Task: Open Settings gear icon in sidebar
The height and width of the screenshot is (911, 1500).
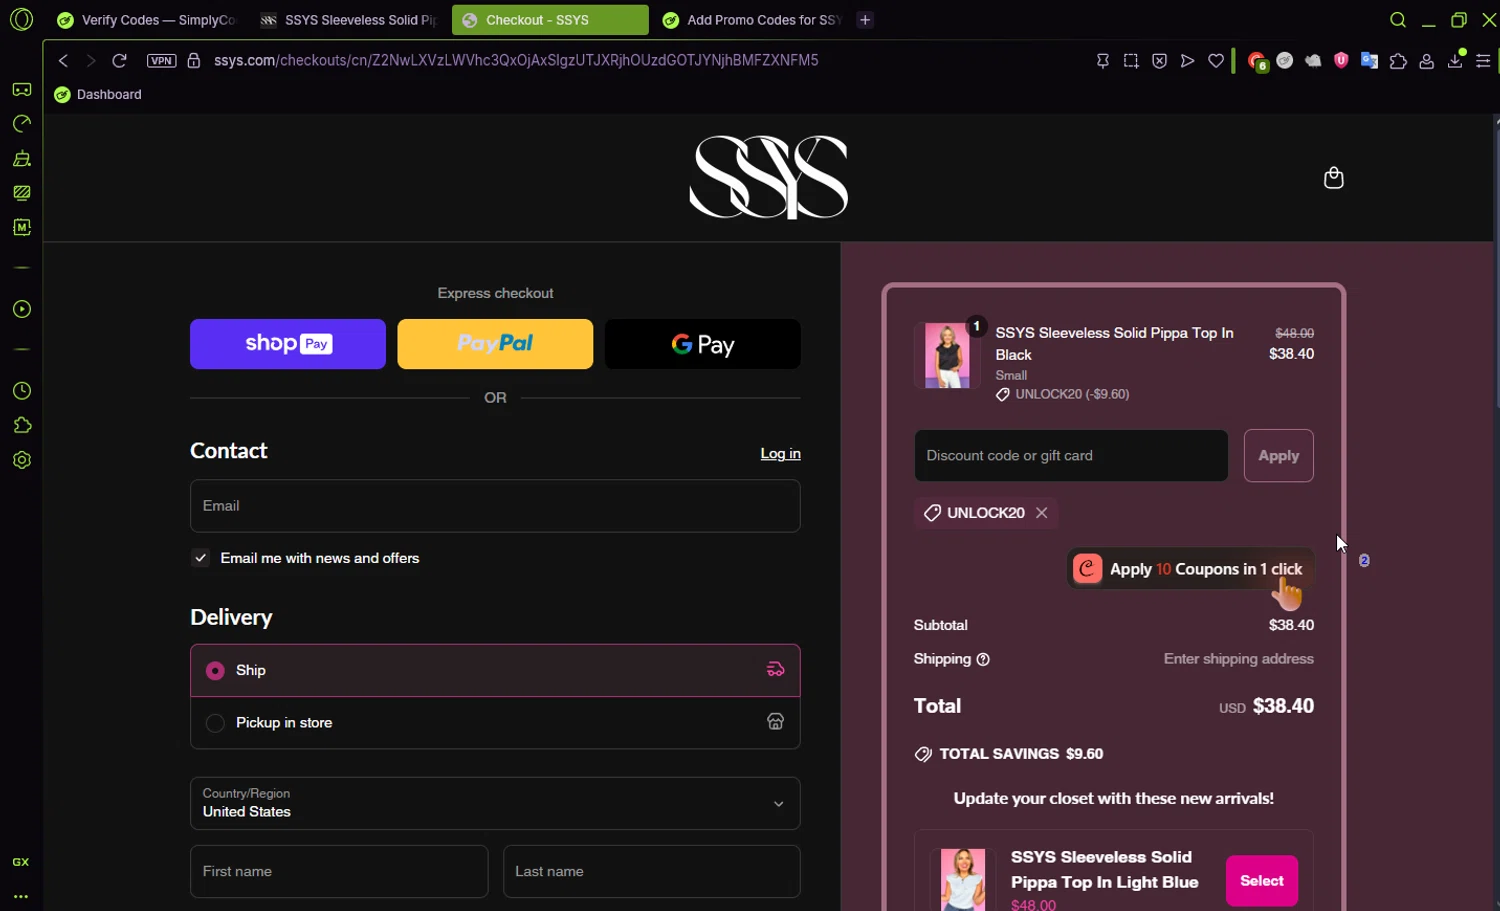Action: (x=21, y=460)
